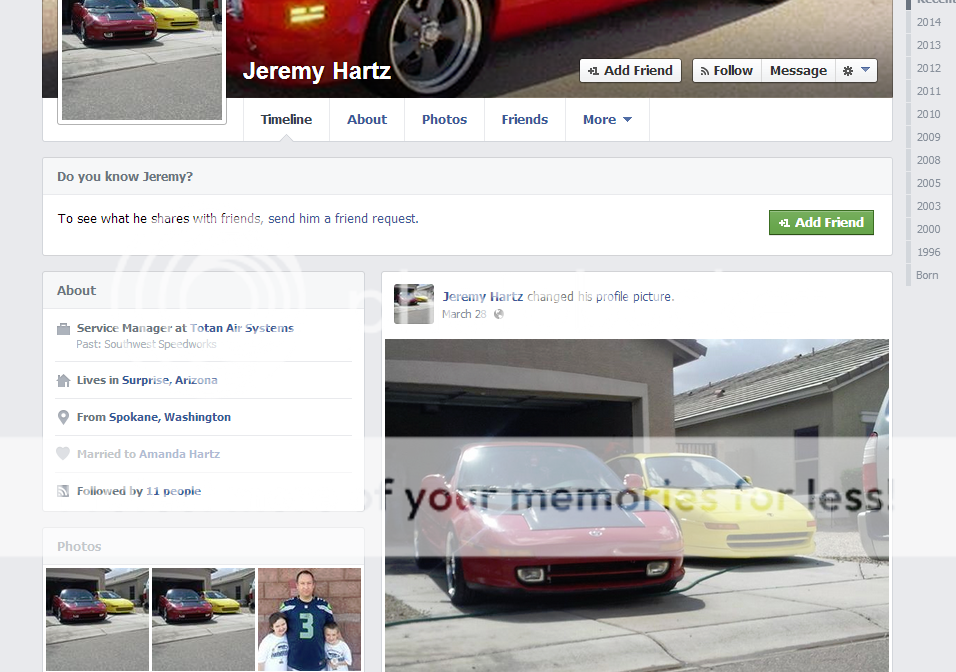Image resolution: width=956 pixels, height=672 pixels.
Task: Select the location pin icon for Spokane, Washington
Action: click(64, 417)
